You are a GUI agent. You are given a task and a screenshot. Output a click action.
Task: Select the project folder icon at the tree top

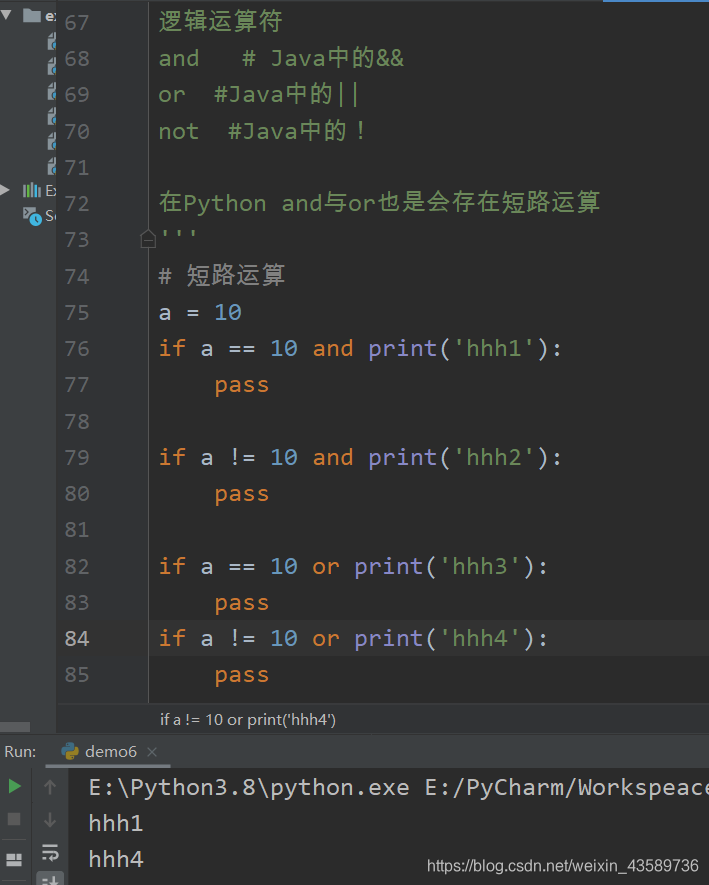click(32, 15)
